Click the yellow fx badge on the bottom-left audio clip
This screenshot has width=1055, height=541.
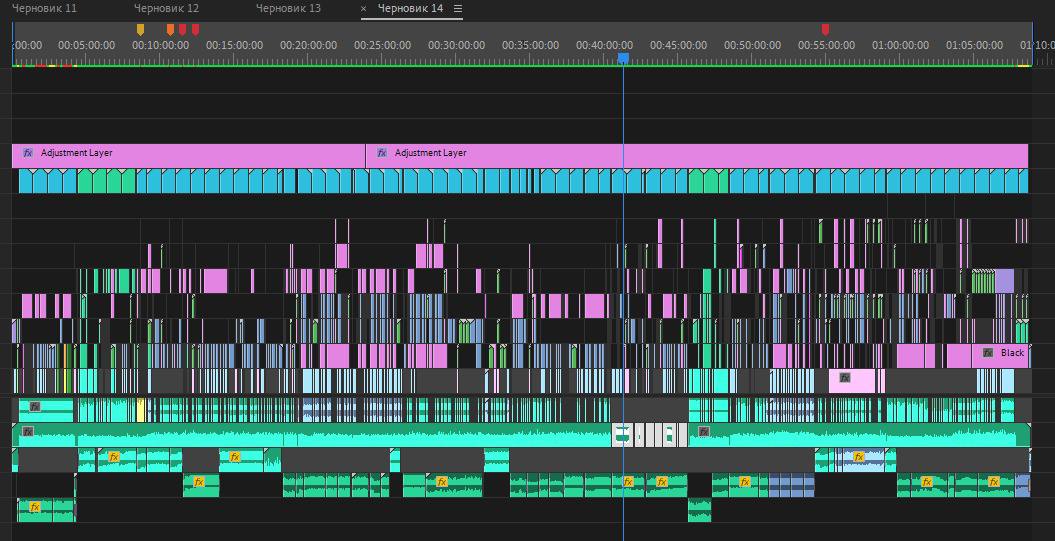coord(35,508)
